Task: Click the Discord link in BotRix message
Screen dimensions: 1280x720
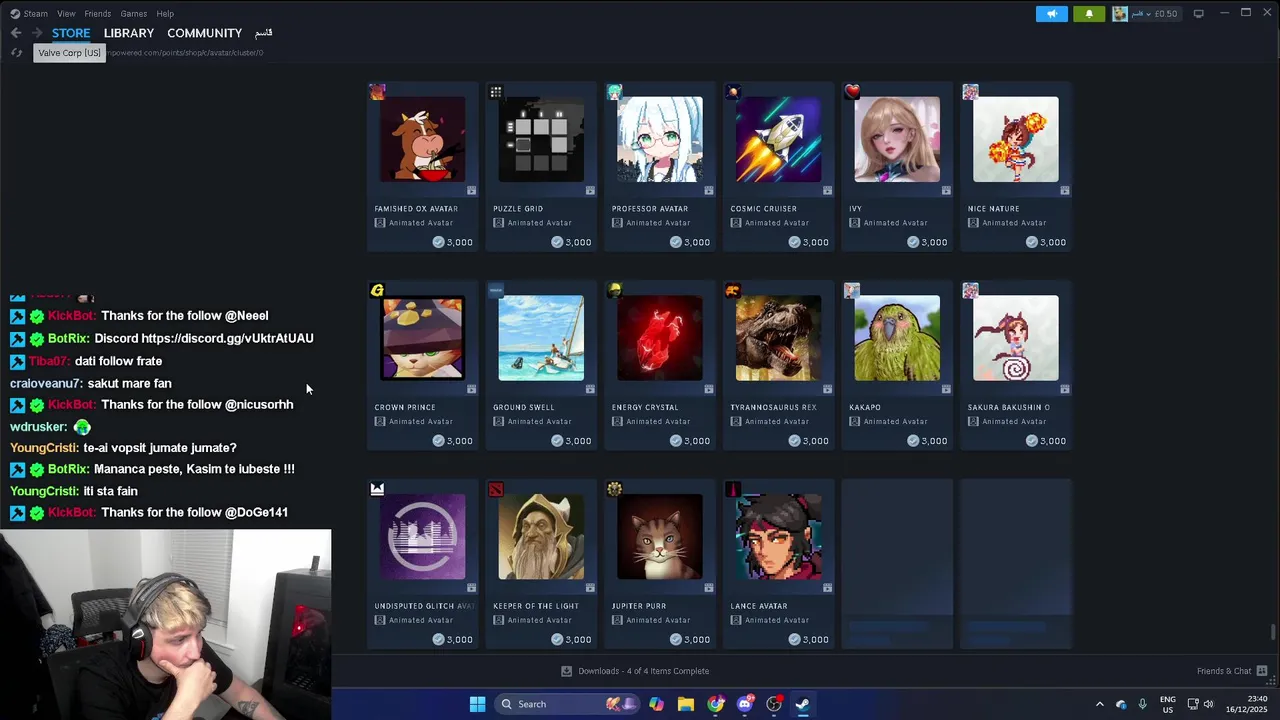Action: (x=227, y=338)
